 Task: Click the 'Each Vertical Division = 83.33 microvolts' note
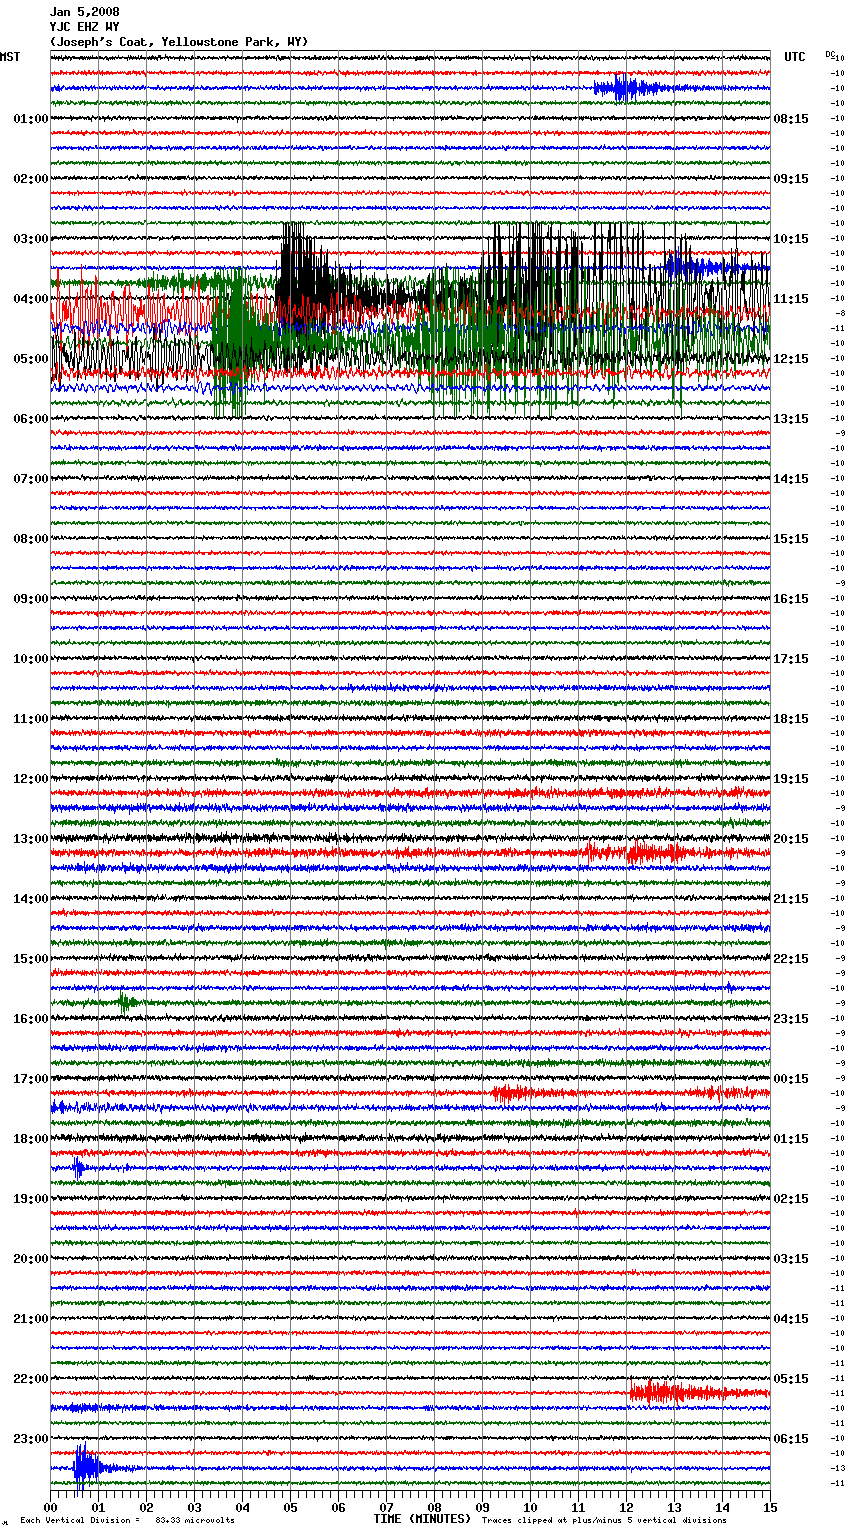[127, 1520]
